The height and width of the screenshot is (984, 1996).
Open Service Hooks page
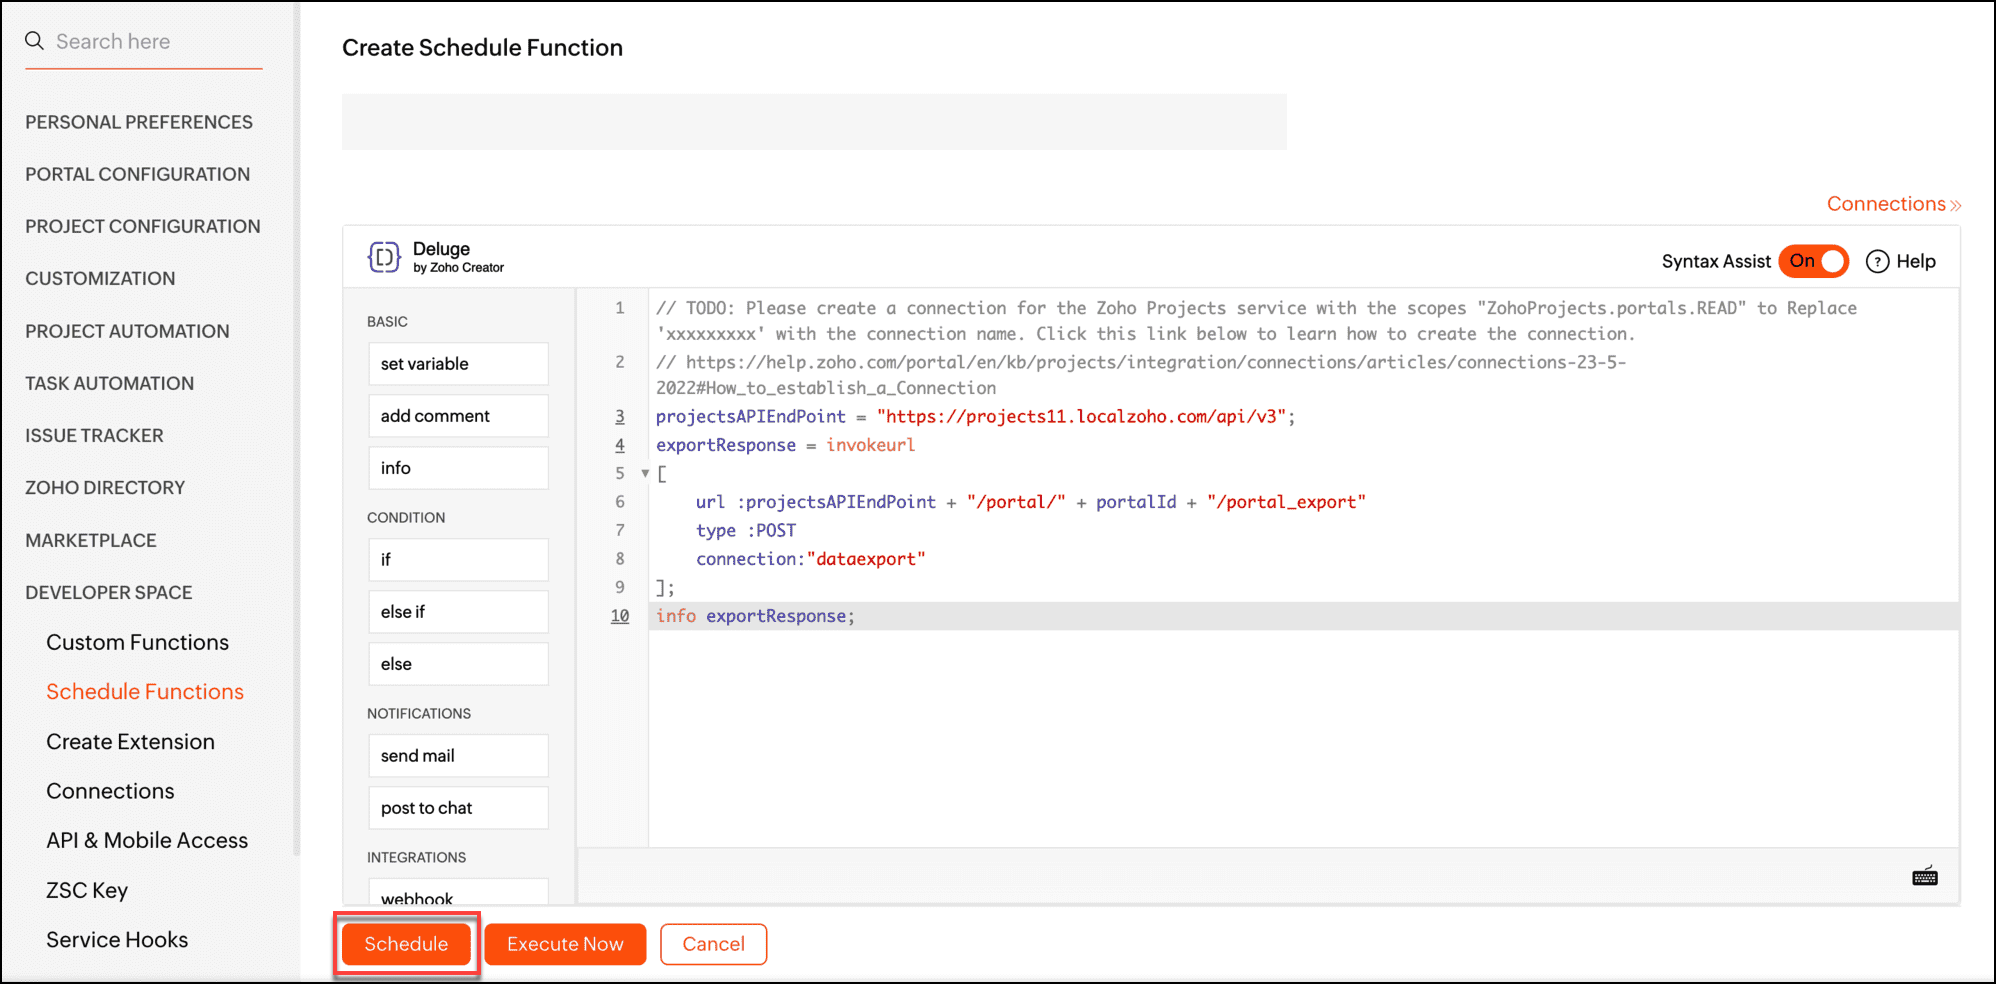tap(117, 940)
